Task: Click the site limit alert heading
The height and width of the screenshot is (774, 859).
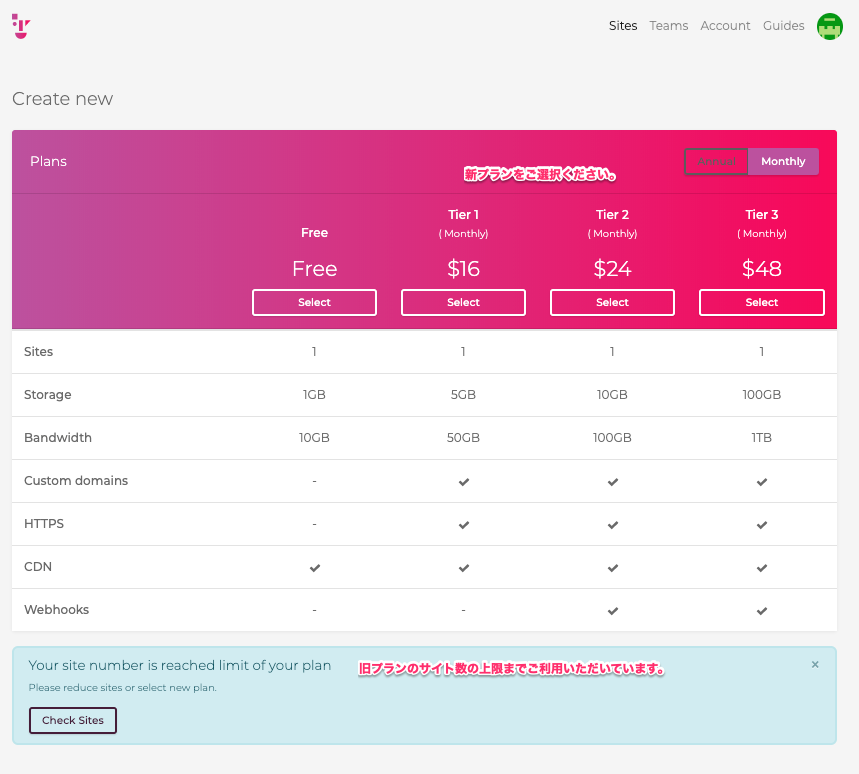Action: click(x=180, y=666)
